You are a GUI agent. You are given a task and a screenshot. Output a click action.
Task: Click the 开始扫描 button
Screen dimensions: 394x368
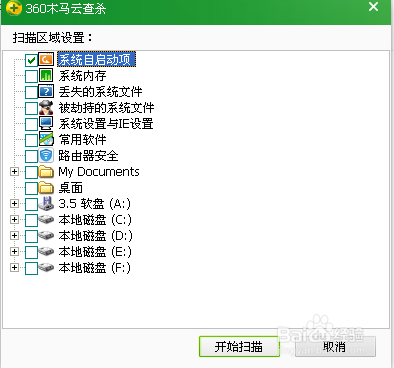239,347
